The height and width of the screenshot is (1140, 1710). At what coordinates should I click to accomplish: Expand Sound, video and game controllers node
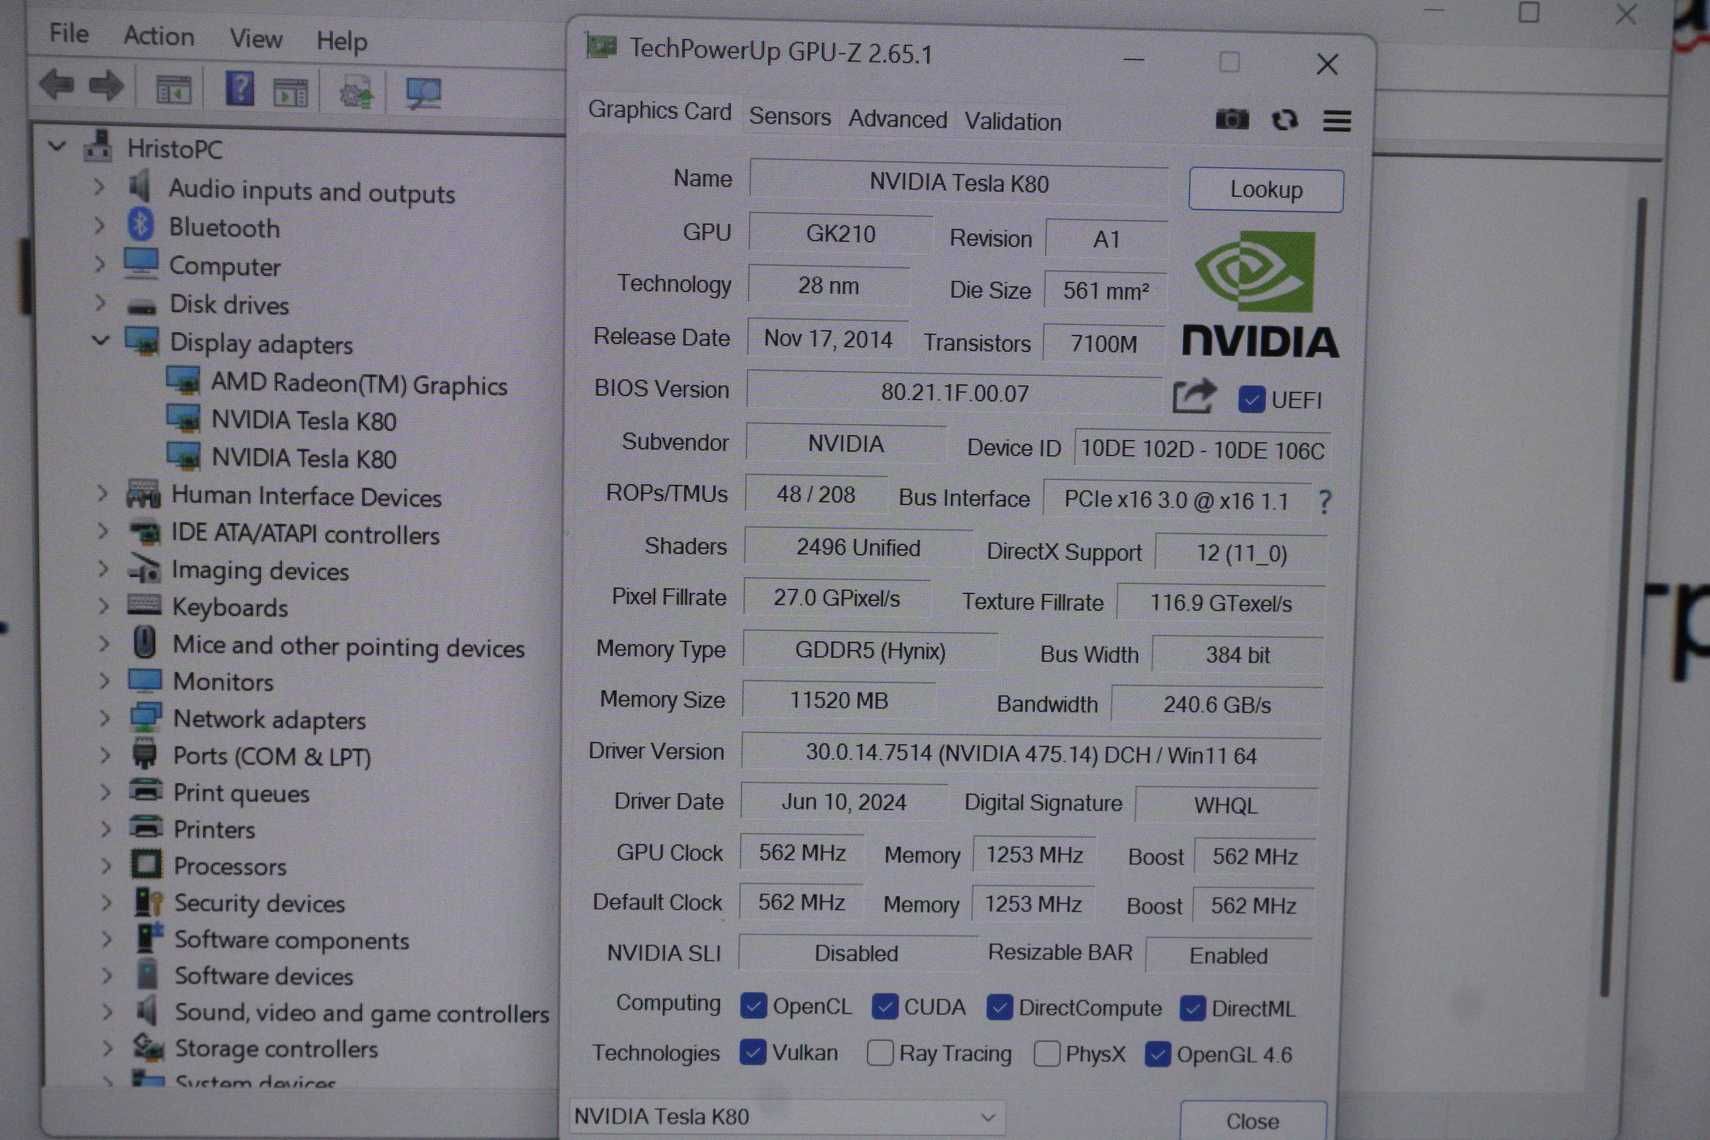pos(107,1011)
